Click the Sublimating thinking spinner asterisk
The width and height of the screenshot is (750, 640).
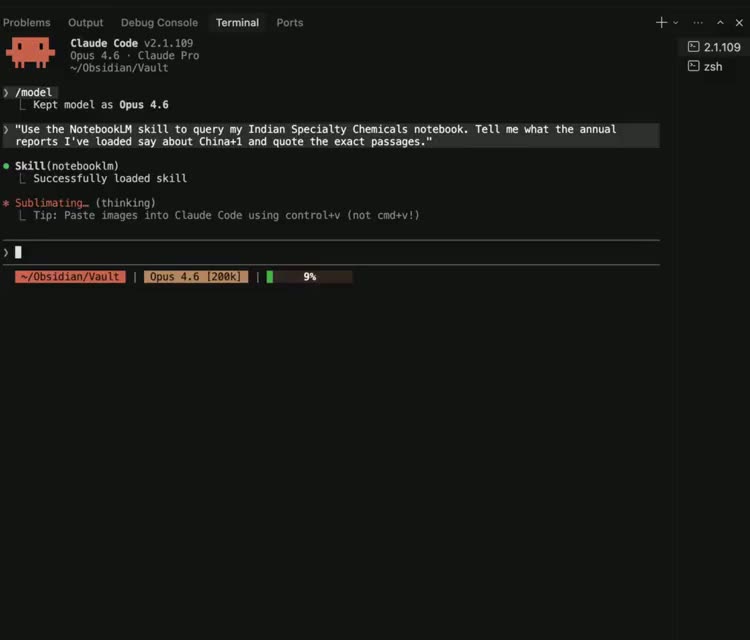6,203
